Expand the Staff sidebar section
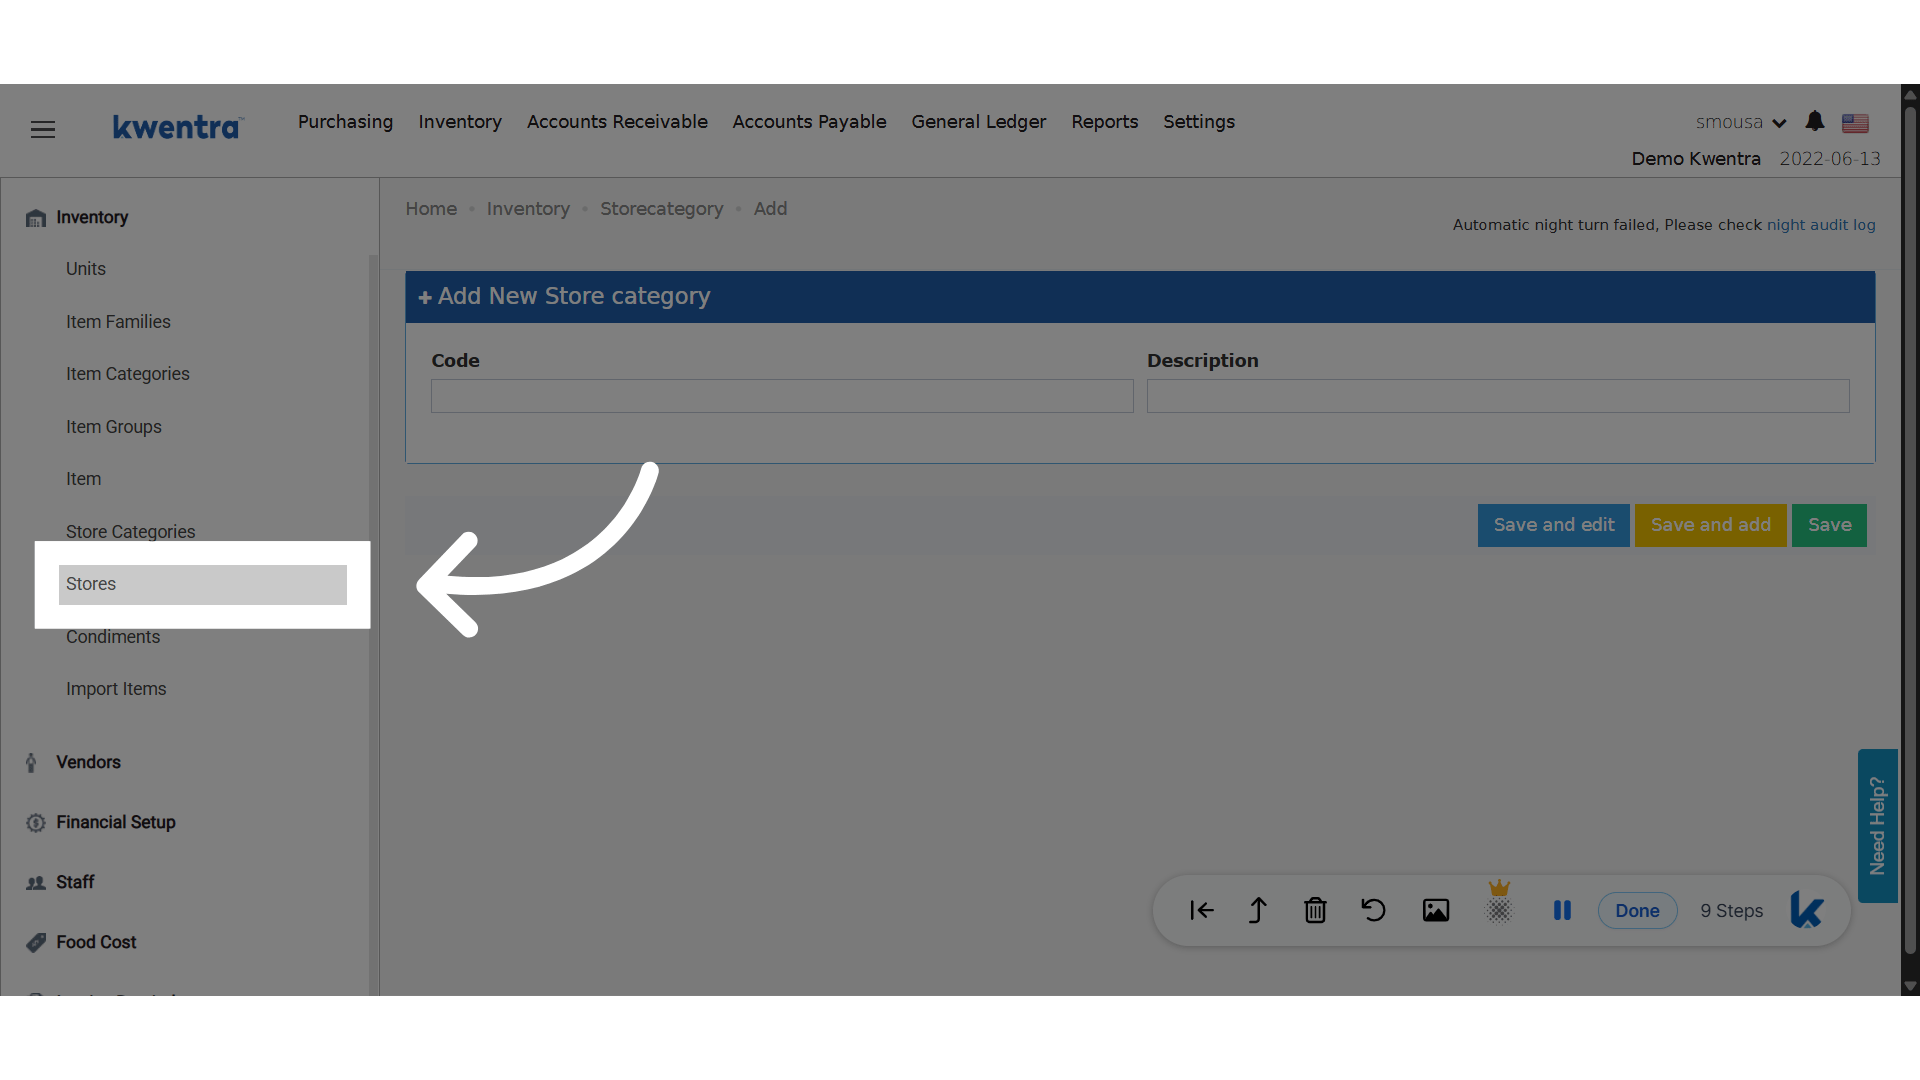 coord(75,882)
